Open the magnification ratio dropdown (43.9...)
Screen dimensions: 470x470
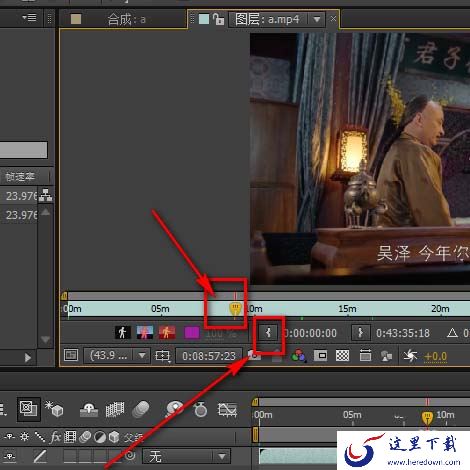pos(116,356)
